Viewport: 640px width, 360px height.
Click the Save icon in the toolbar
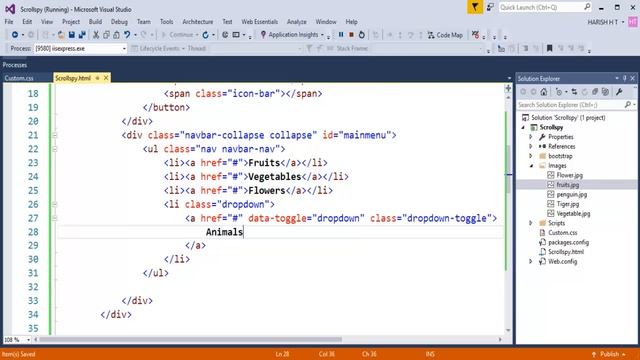[x=71, y=35]
